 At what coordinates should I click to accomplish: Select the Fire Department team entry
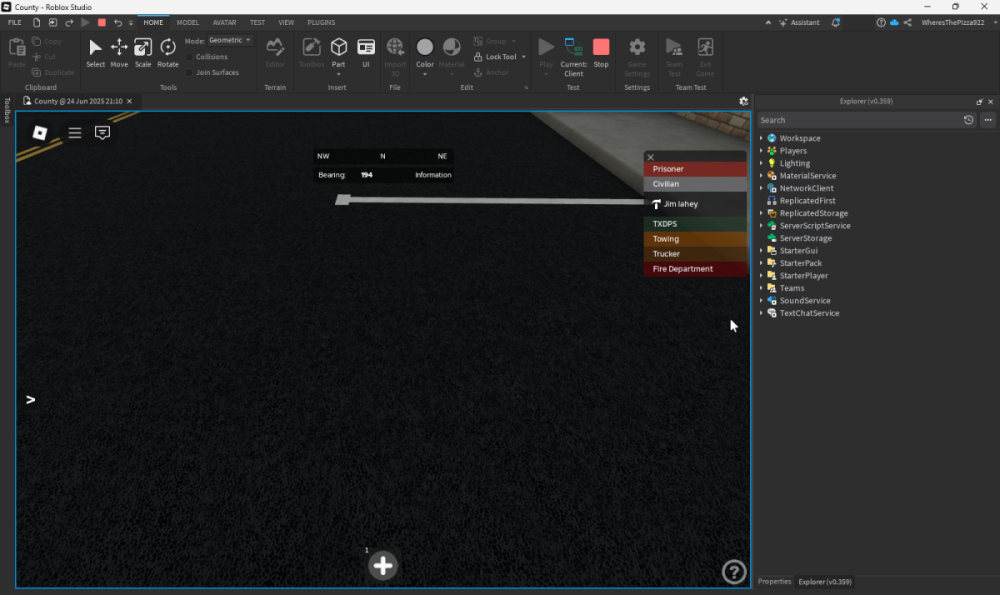pos(695,268)
